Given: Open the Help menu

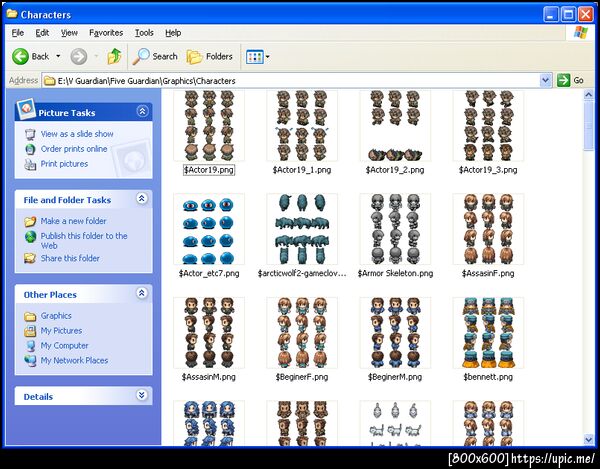Looking at the screenshot, I should pyautogui.click(x=173, y=33).
